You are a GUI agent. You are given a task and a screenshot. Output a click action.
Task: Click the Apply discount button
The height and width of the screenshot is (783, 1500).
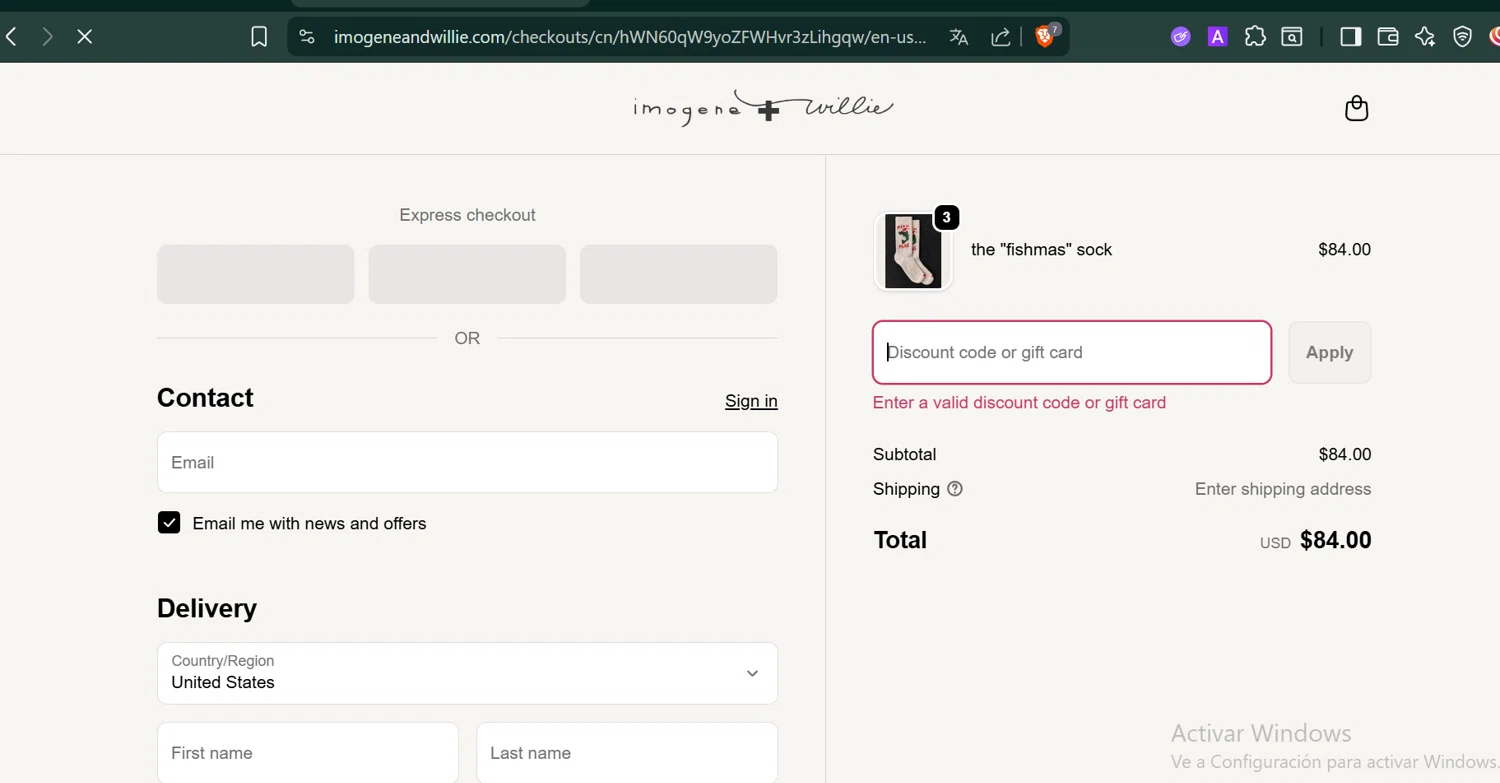click(1329, 352)
